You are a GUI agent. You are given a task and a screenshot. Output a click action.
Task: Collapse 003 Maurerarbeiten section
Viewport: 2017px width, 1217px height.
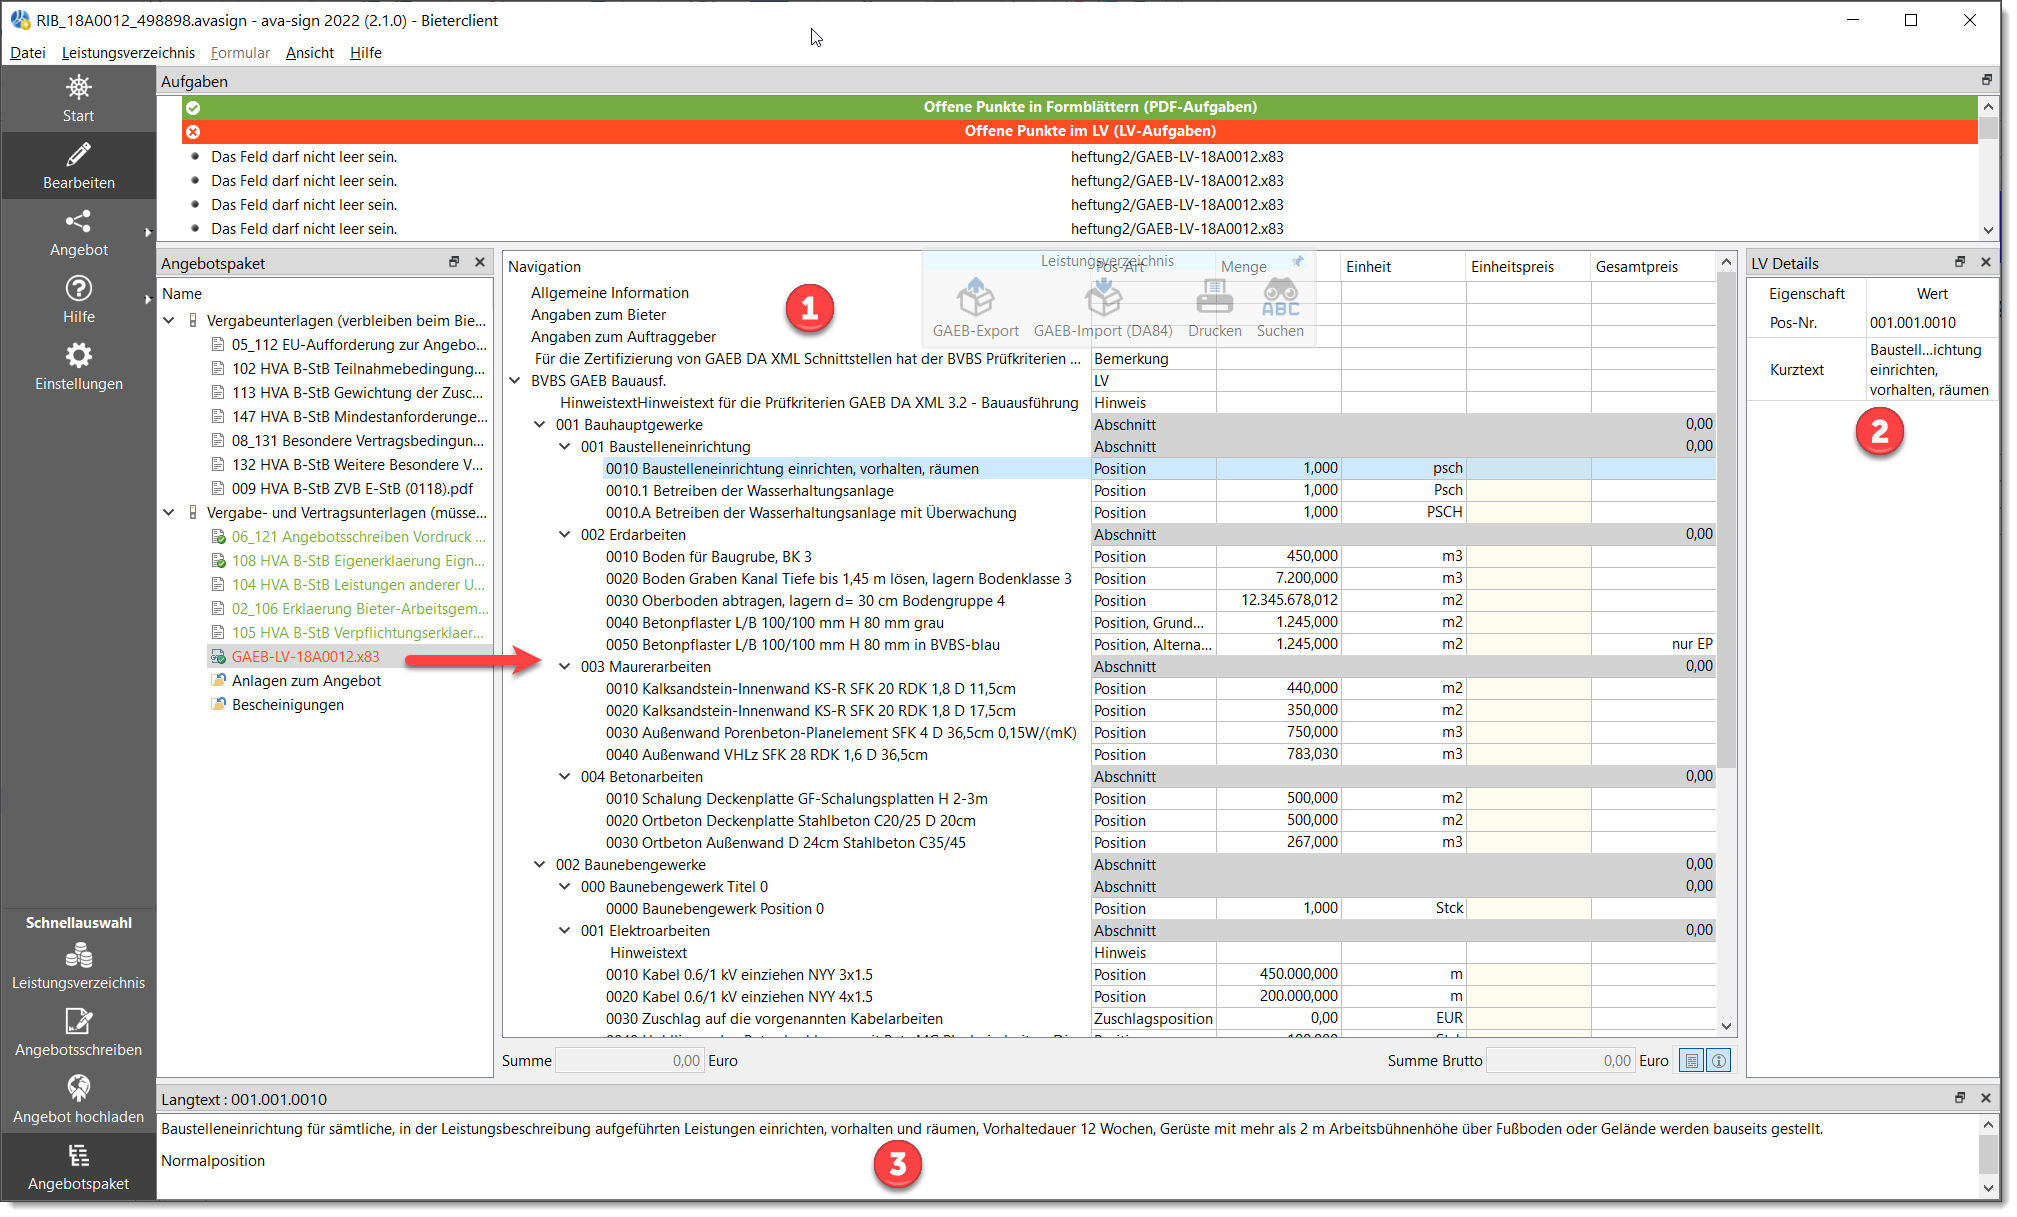(x=565, y=667)
